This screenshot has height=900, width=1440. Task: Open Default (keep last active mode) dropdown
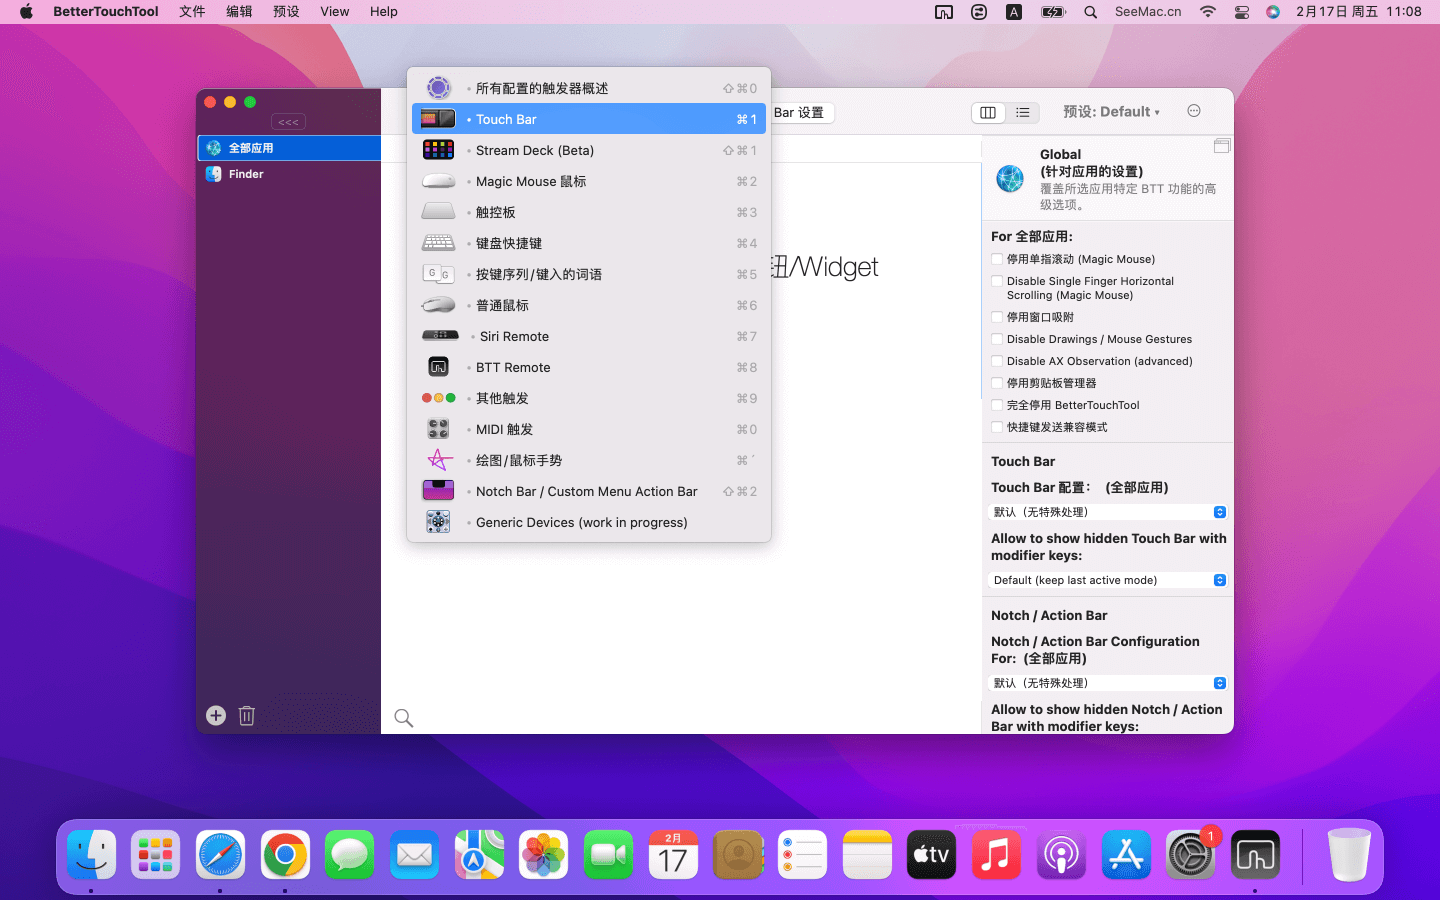pyautogui.click(x=1108, y=580)
